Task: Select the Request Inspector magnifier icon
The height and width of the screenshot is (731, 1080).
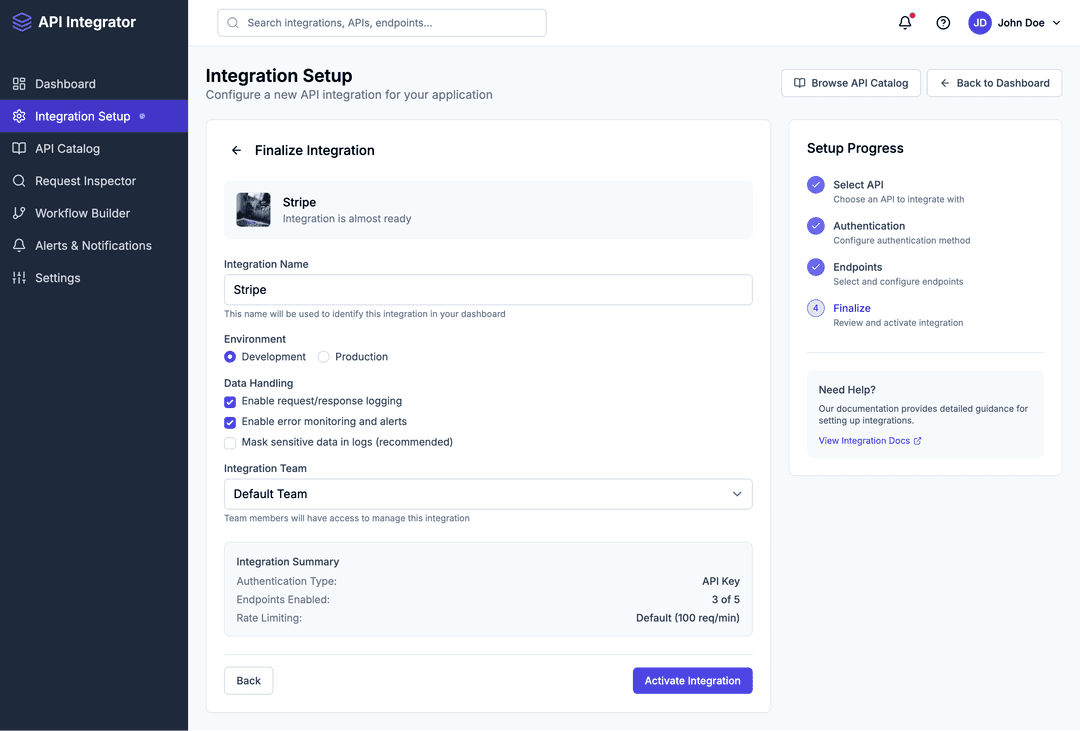Action: 18,181
